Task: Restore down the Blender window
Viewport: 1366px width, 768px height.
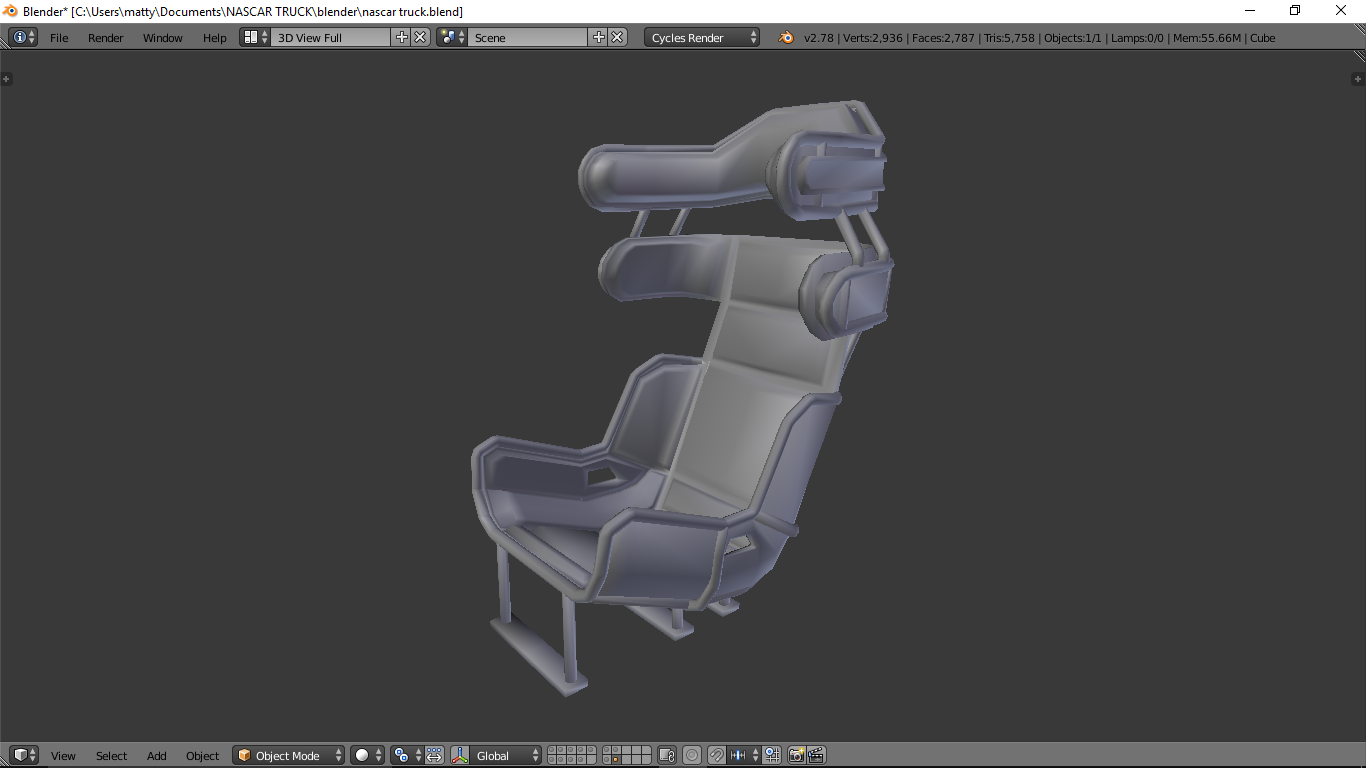Action: 1295,11
